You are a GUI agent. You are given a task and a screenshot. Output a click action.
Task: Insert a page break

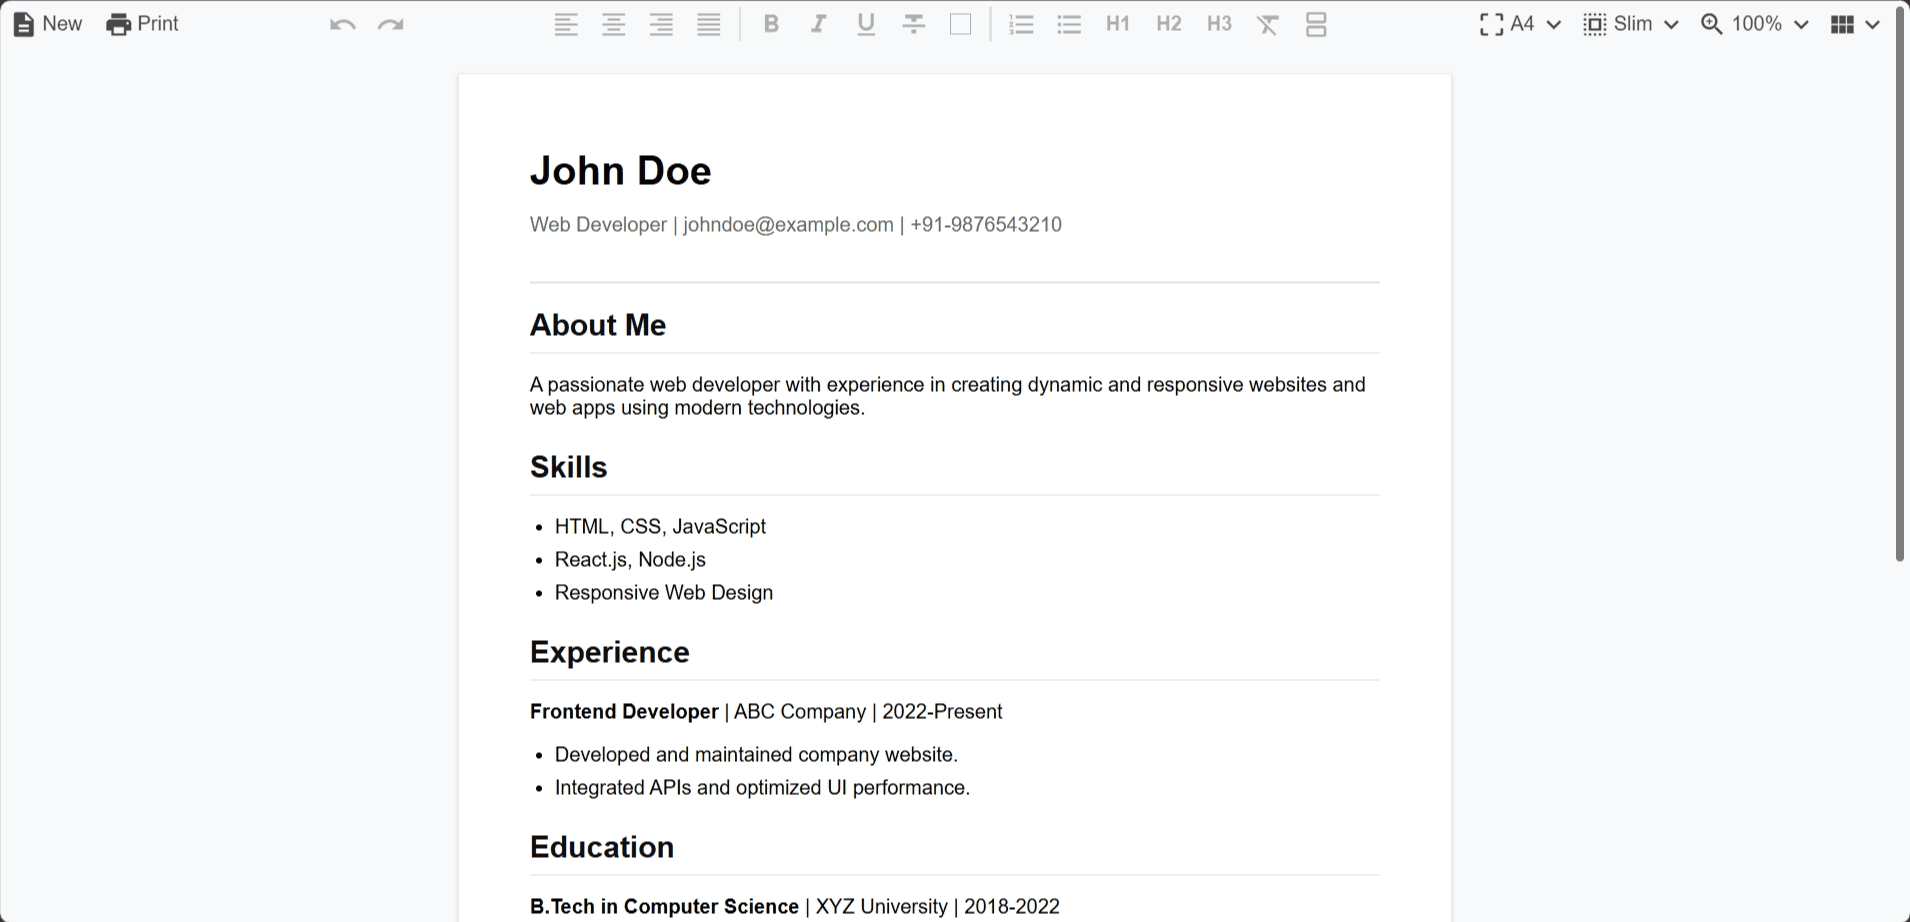tap(1315, 23)
